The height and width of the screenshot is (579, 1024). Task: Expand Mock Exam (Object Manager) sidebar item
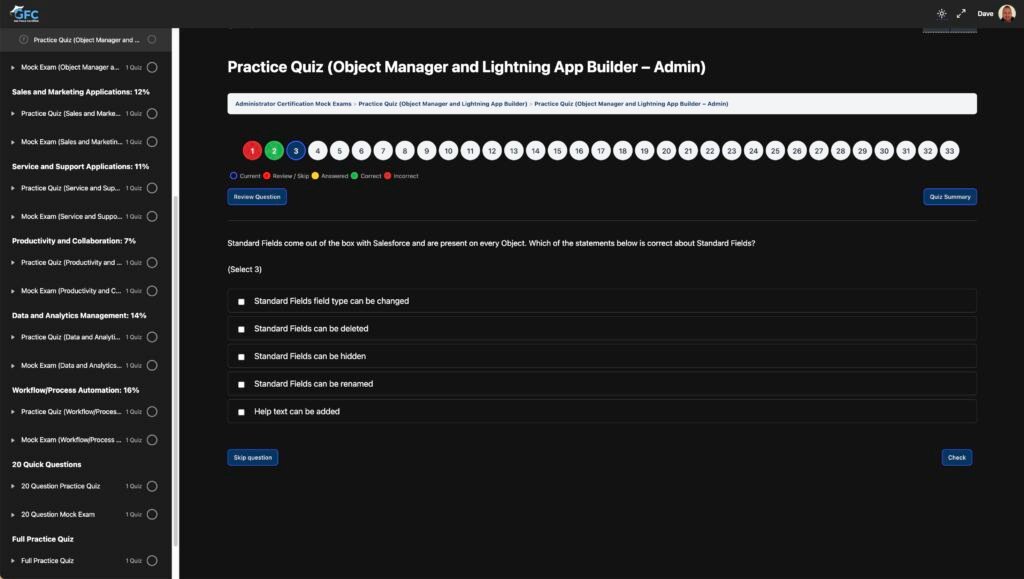[13, 67]
